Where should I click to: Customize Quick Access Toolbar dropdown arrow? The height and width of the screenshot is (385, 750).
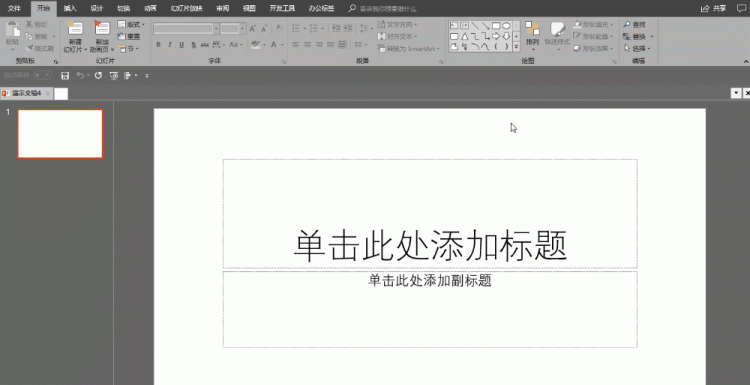tap(147, 76)
